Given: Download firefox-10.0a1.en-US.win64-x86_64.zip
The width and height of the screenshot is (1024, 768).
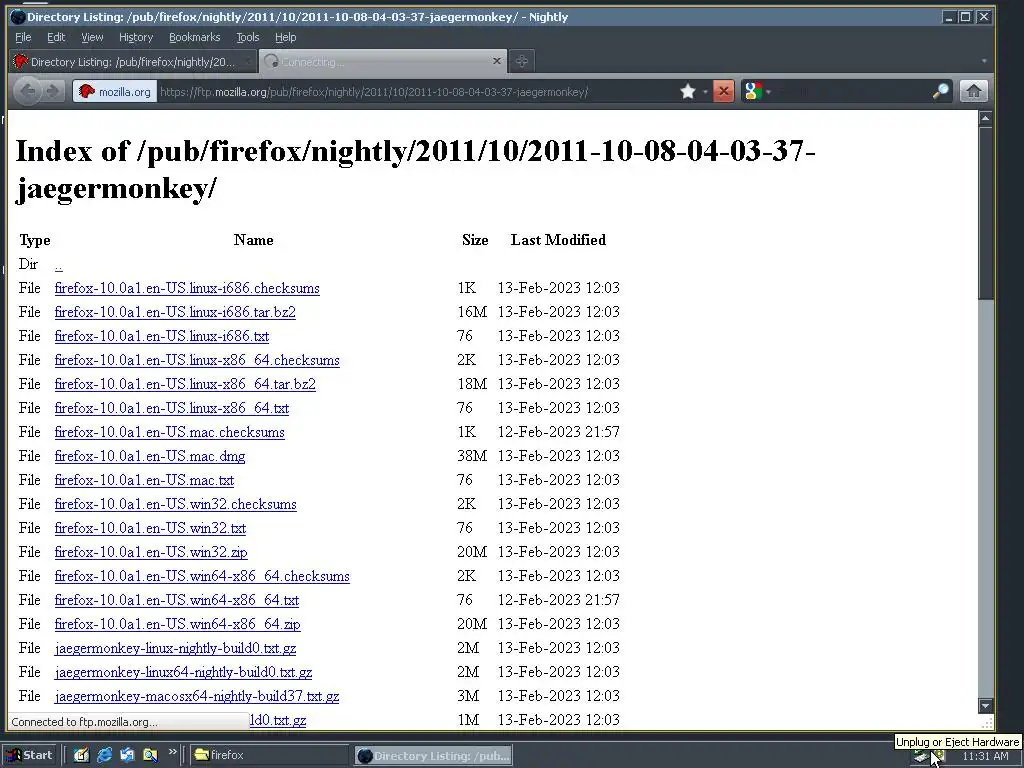Looking at the screenshot, I should [178, 624].
